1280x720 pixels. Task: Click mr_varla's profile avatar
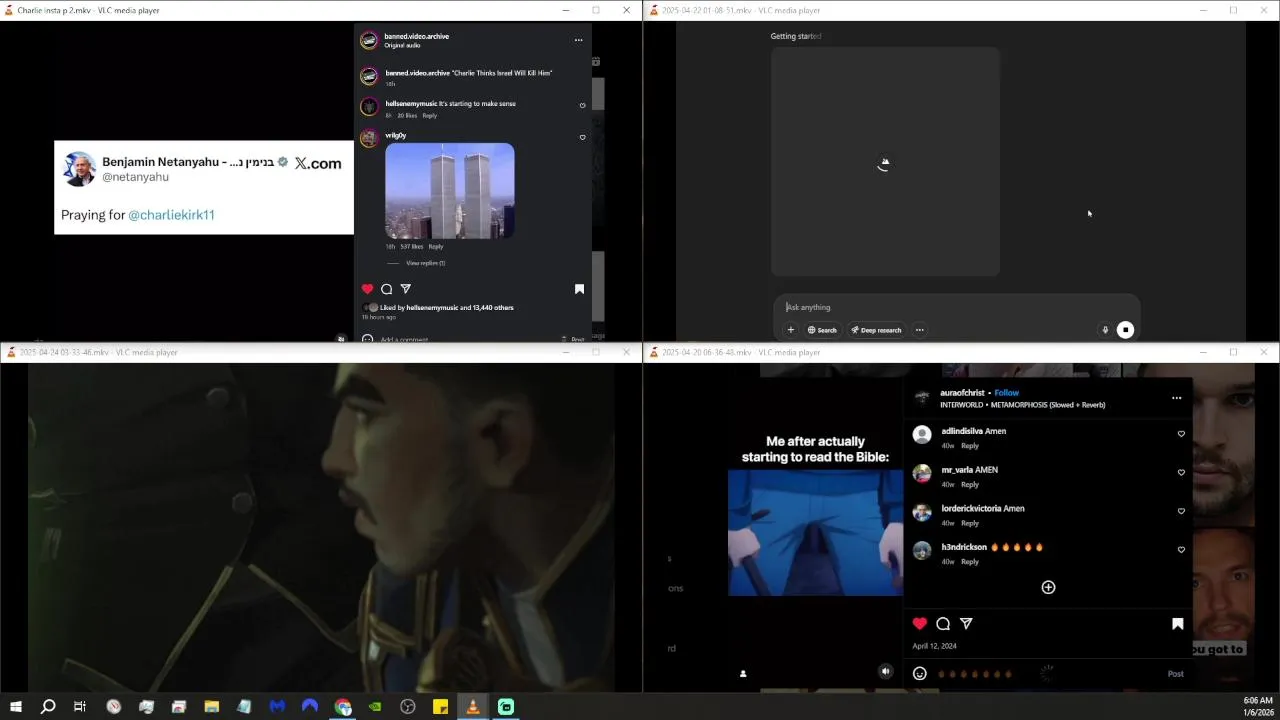922,473
